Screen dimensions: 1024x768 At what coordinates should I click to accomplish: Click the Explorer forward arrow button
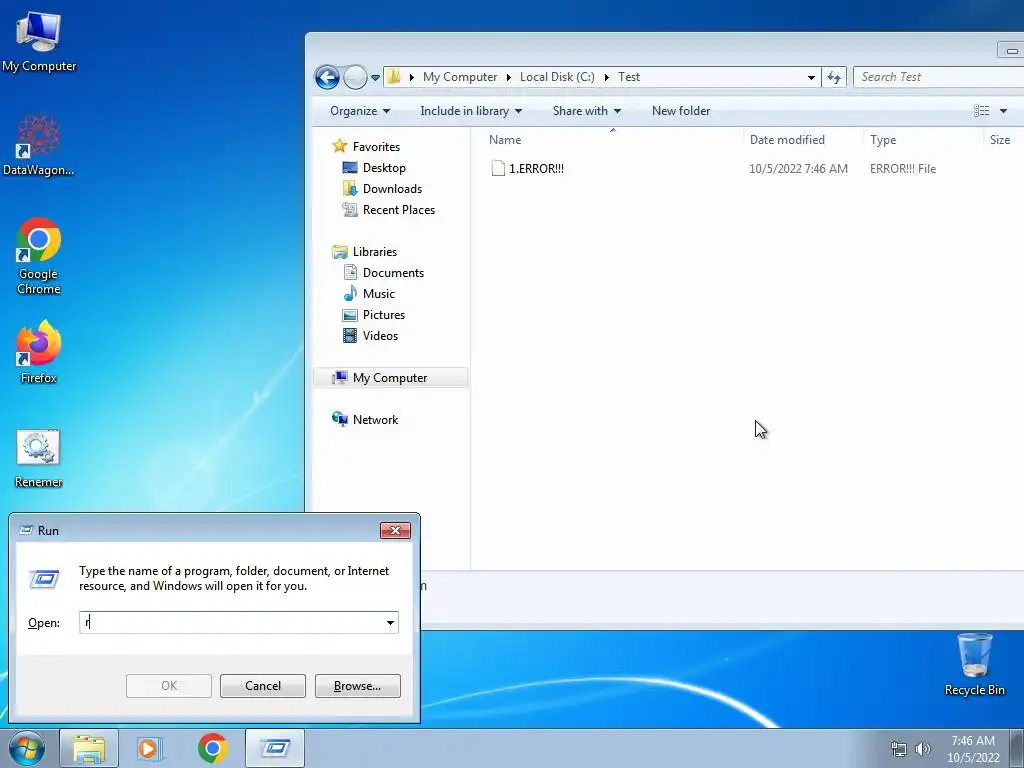pyautogui.click(x=355, y=77)
